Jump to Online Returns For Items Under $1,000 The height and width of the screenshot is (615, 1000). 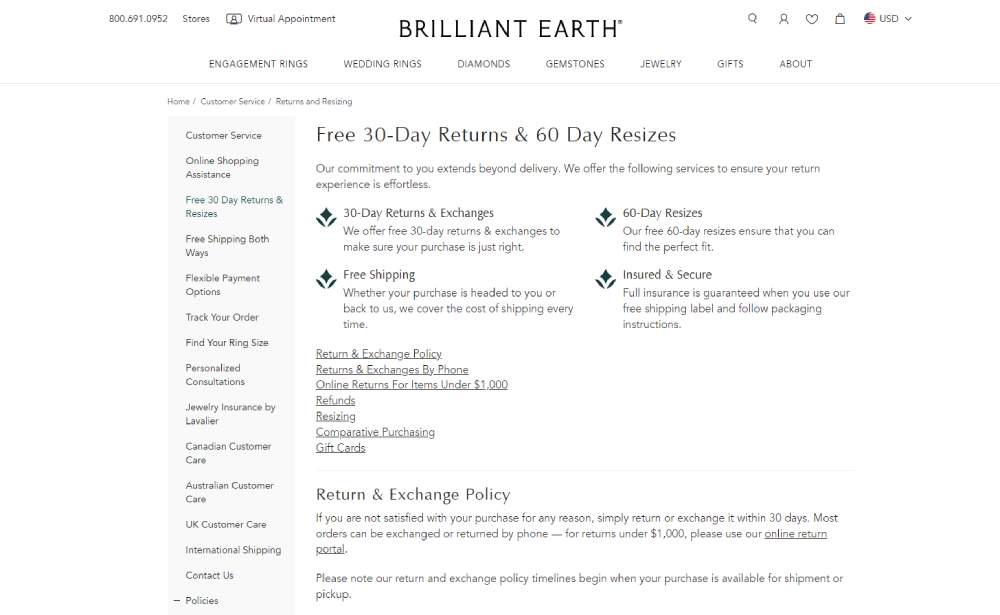point(412,385)
